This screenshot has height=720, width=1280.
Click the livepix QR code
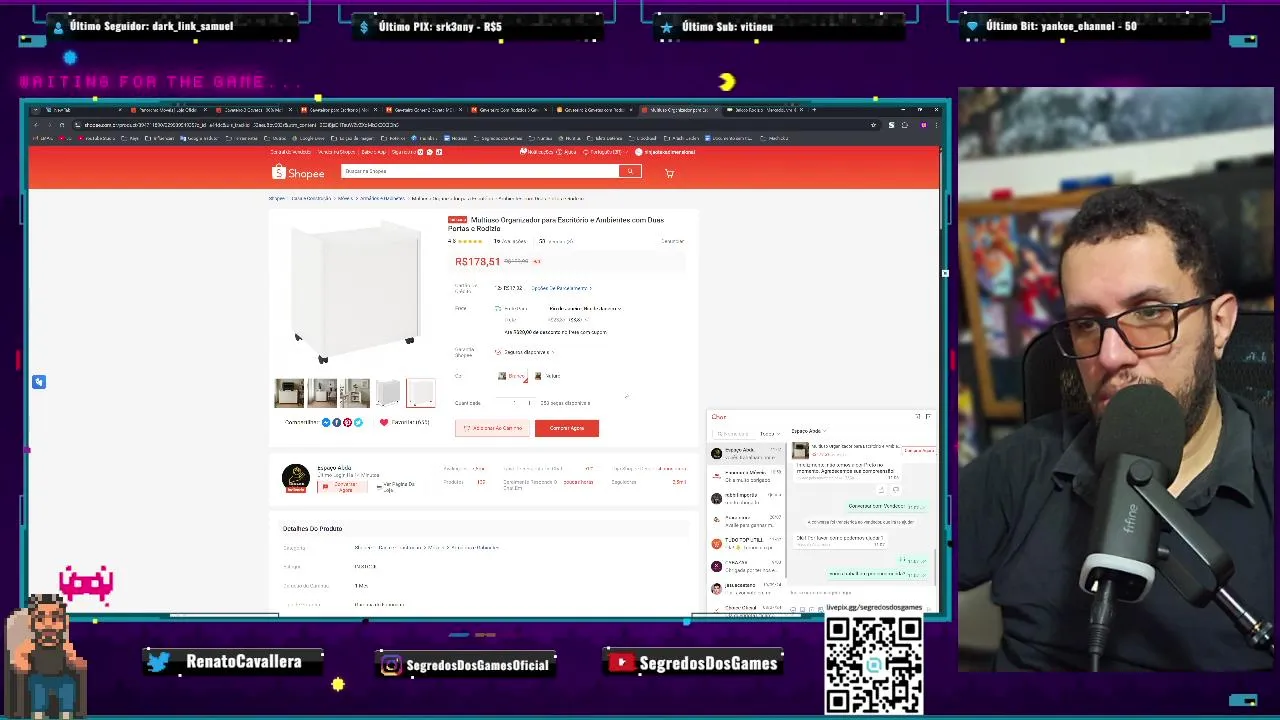pos(874,665)
